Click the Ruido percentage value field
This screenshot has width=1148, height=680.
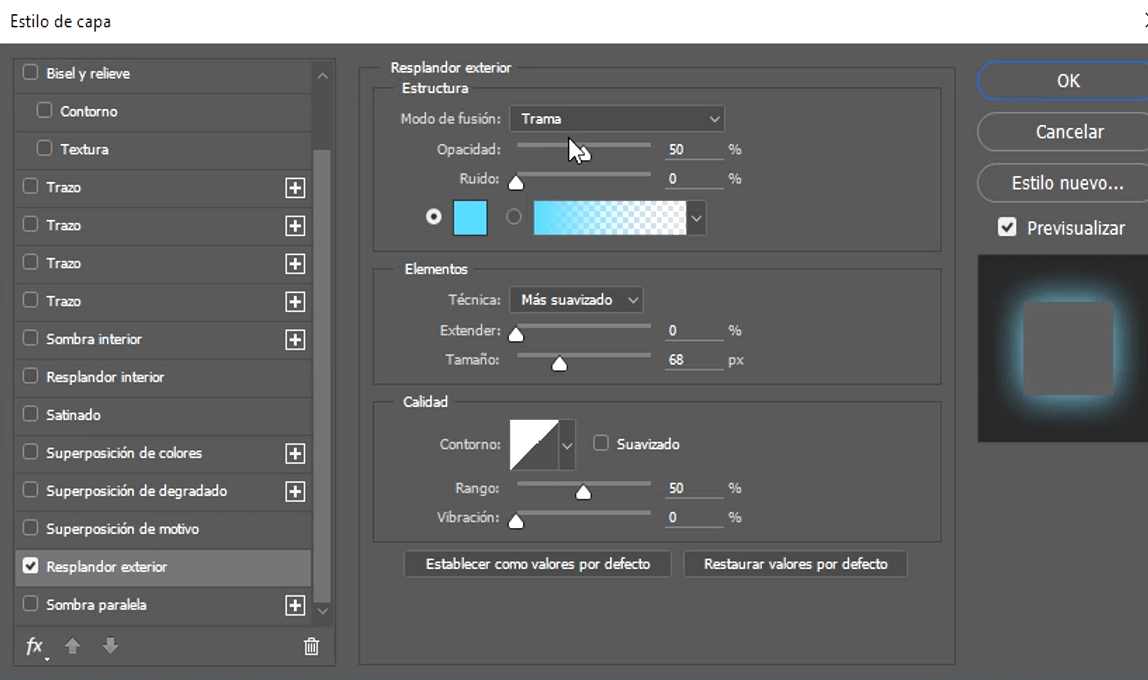[x=693, y=179]
